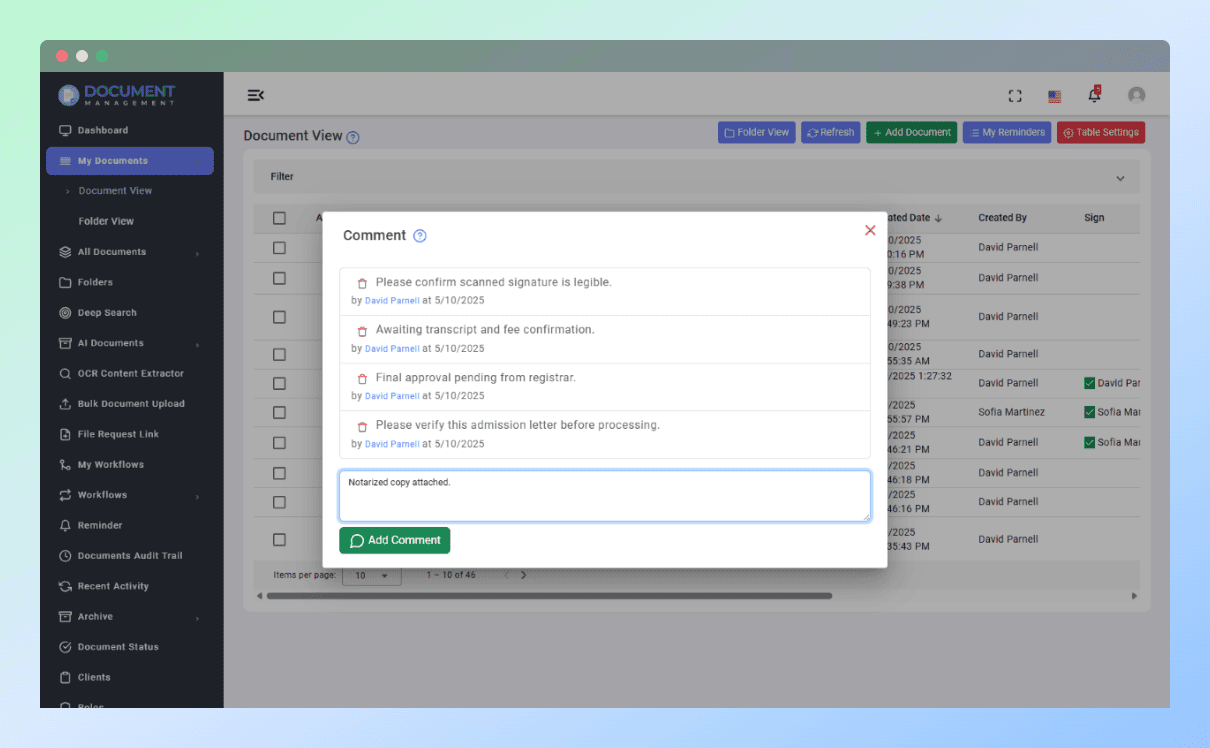
Task: Delete the 'Final approval pending' comment via trash icon
Action: pyautogui.click(x=359, y=377)
